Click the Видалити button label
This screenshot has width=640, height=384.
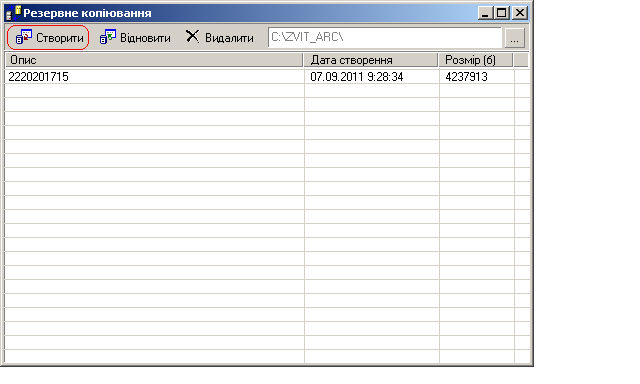229,38
